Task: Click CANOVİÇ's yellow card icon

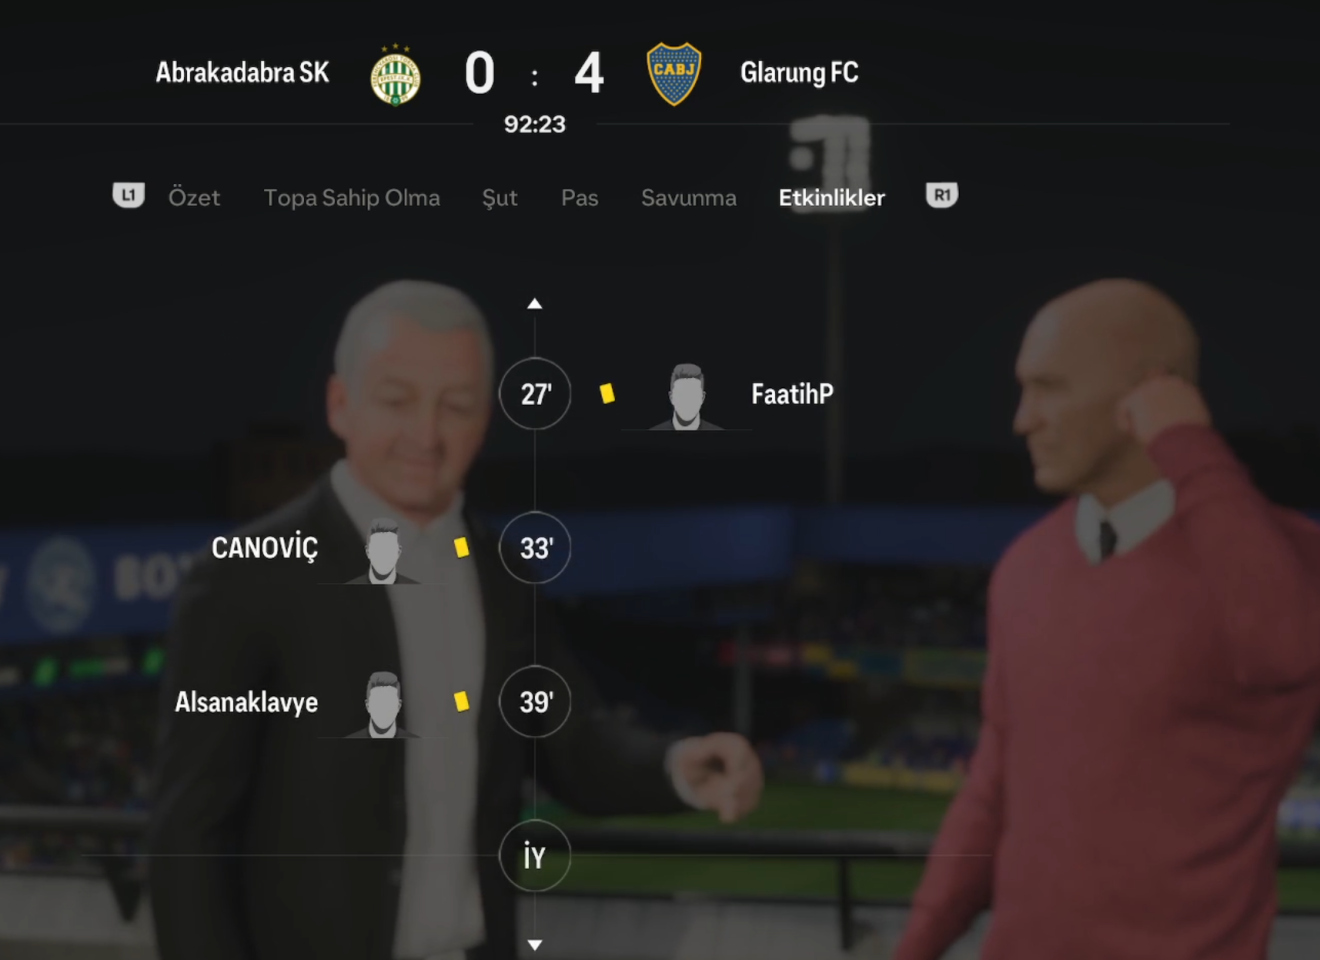Action: (461, 547)
